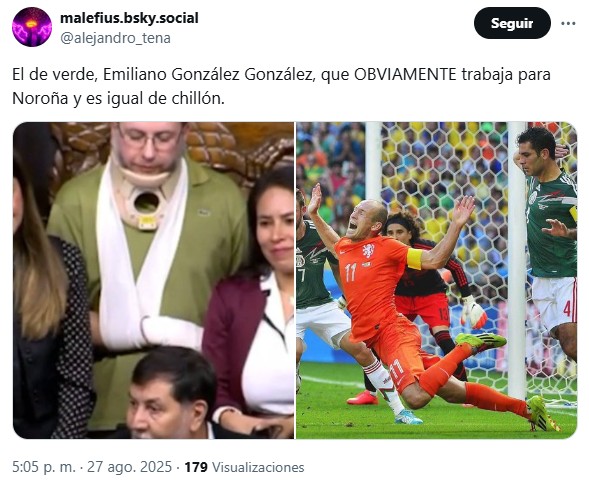Click the @alejandro_tena handle
589x493 pixels.
click(115, 38)
